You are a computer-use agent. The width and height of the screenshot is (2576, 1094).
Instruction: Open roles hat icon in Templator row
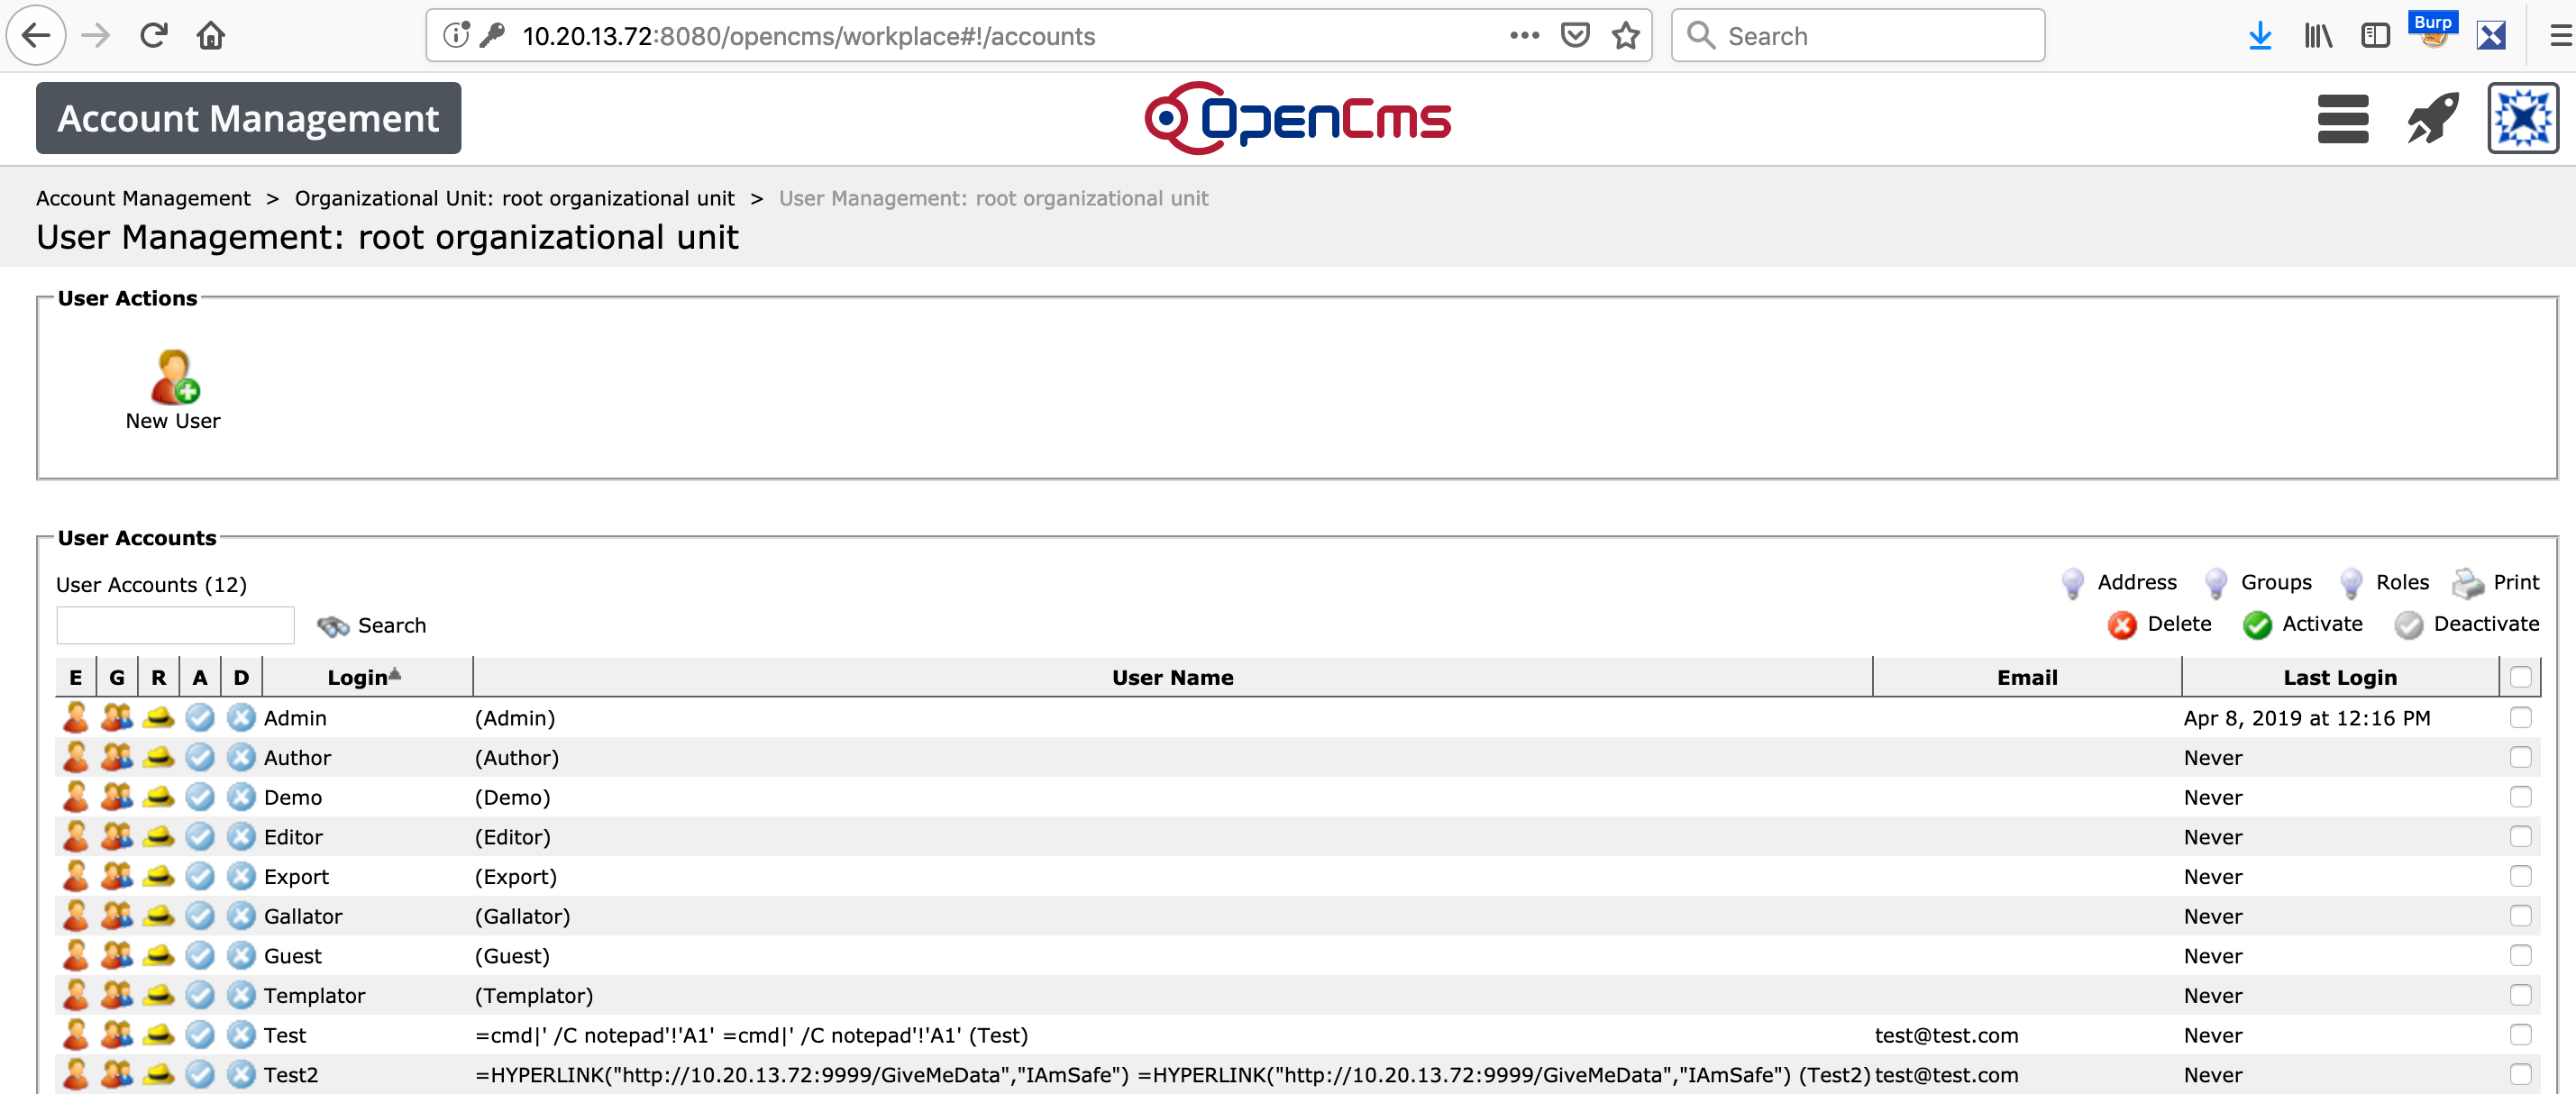[x=158, y=996]
